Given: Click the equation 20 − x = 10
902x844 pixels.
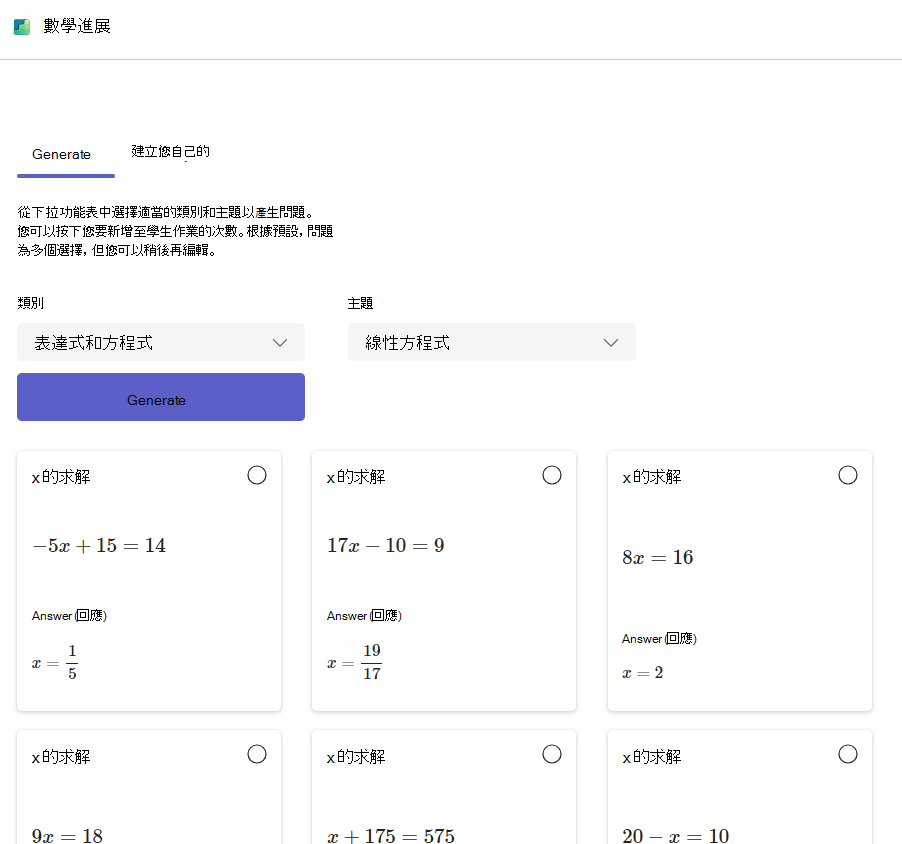Looking at the screenshot, I should coord(675,835).
